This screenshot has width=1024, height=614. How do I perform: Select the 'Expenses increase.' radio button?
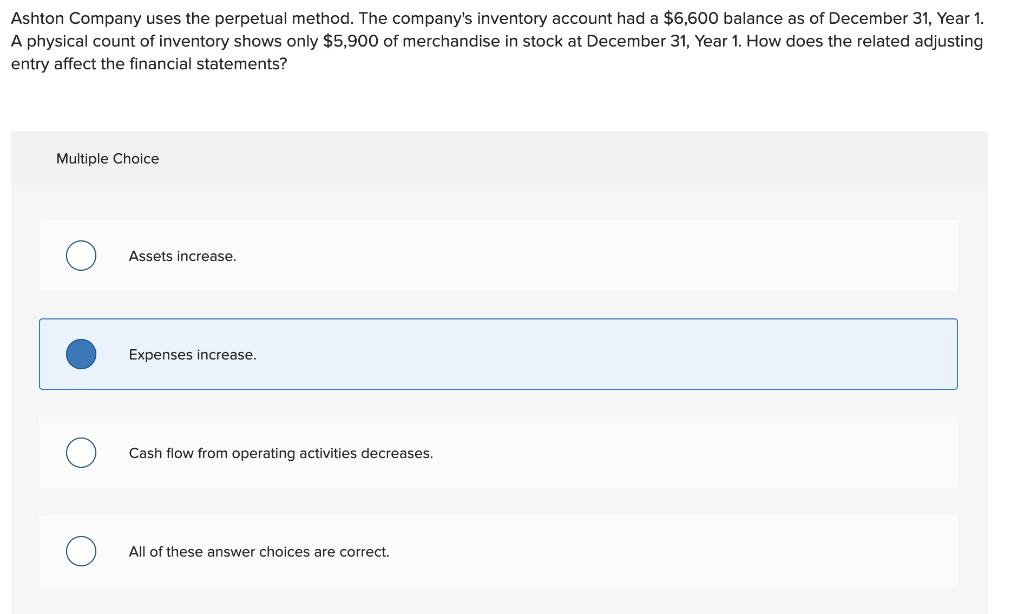click(x=81, y=353)
